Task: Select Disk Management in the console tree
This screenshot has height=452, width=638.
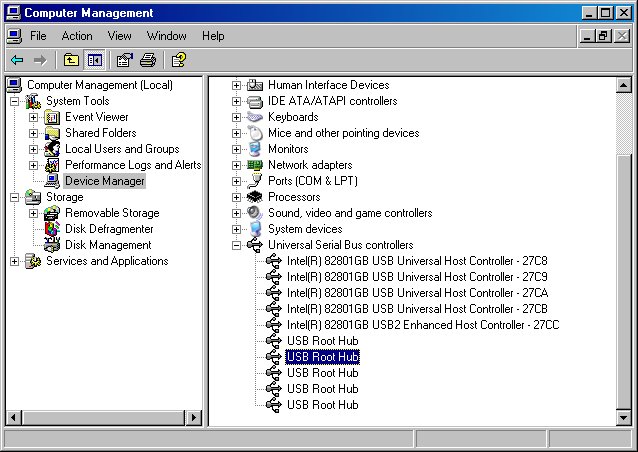Action: tap(108, 245)
